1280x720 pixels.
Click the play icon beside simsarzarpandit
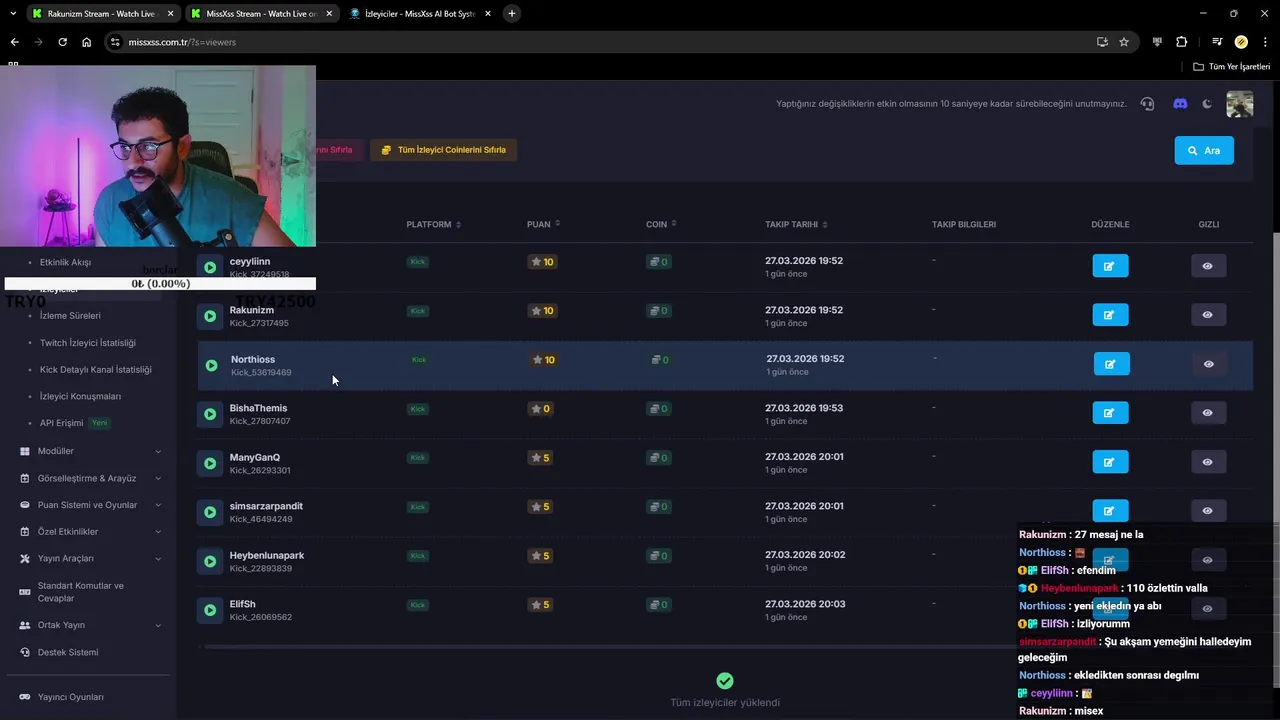(x=210, y=512)
